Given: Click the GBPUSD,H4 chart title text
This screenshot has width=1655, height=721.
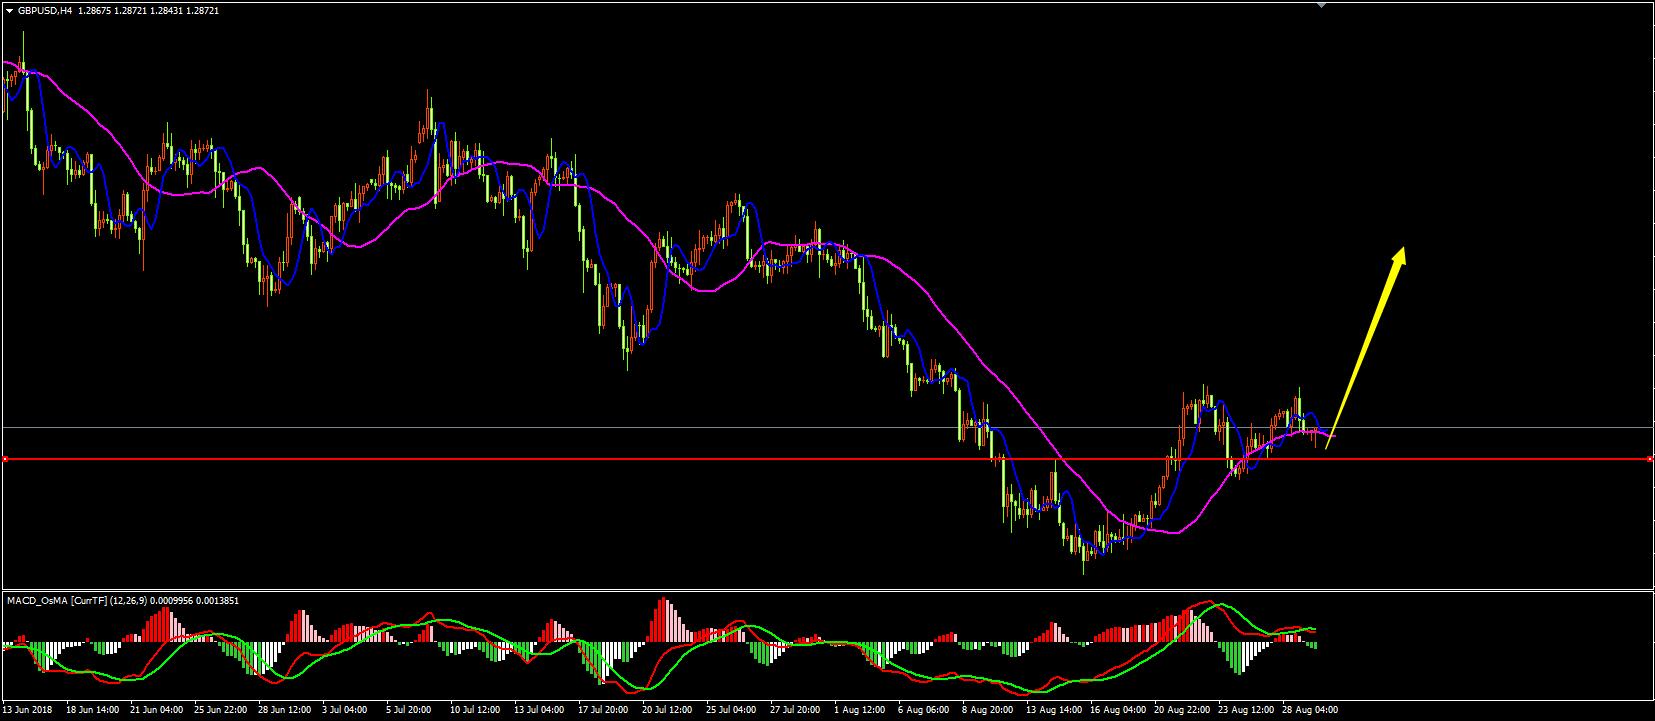Looking at the screenshot, I should [x=43, y=10].
